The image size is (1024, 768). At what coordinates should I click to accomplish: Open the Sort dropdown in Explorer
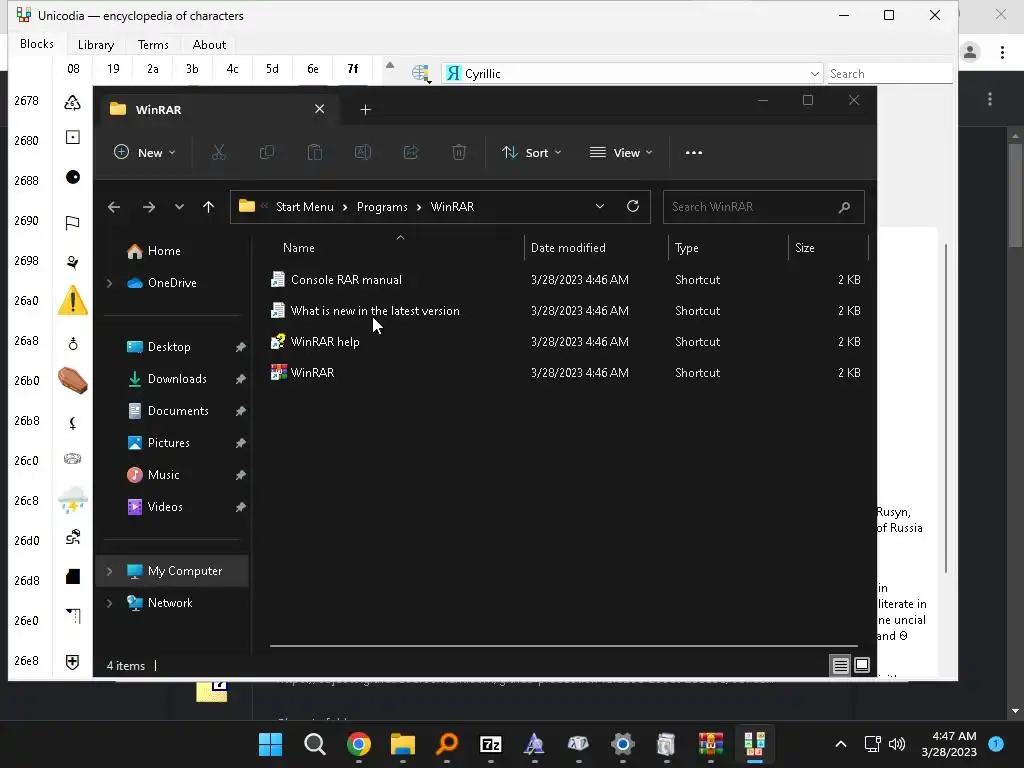coord(531,152)
